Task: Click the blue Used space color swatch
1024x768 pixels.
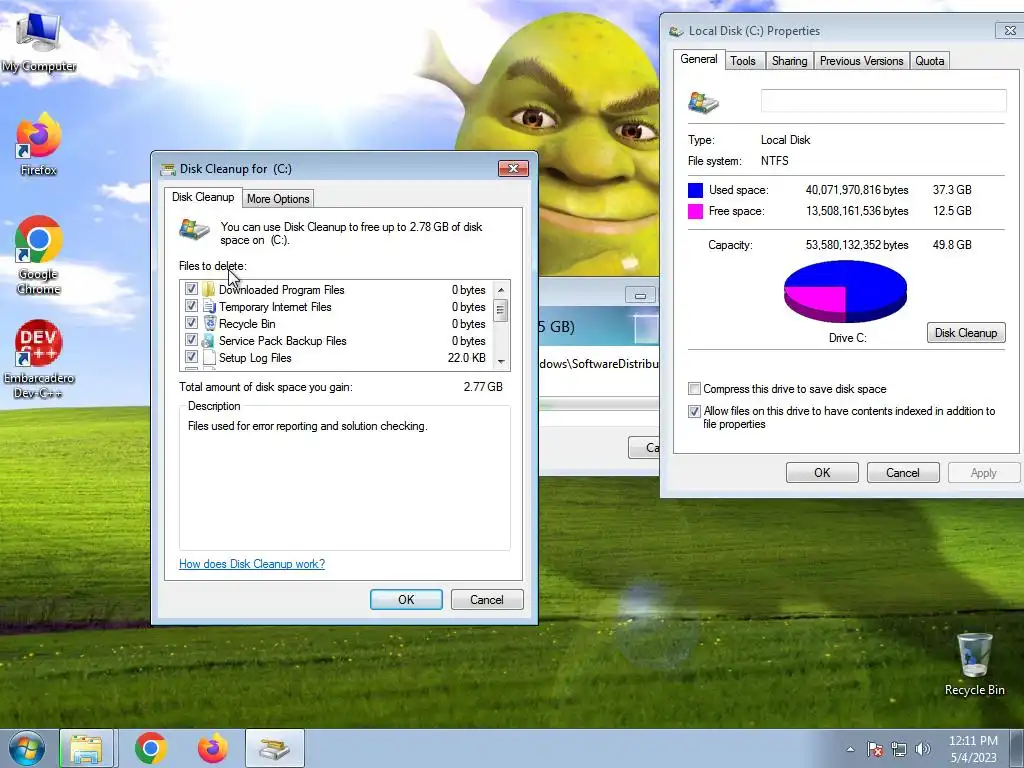Action: [696, 190]
